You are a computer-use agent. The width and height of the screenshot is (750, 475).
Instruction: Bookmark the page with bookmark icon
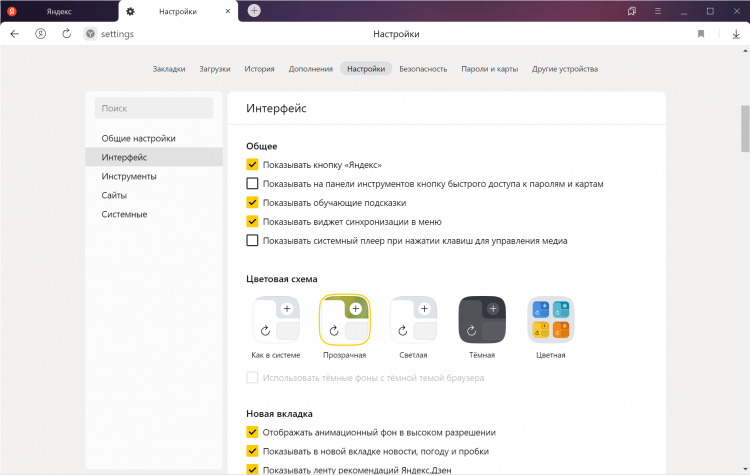[x=701, y=34]
